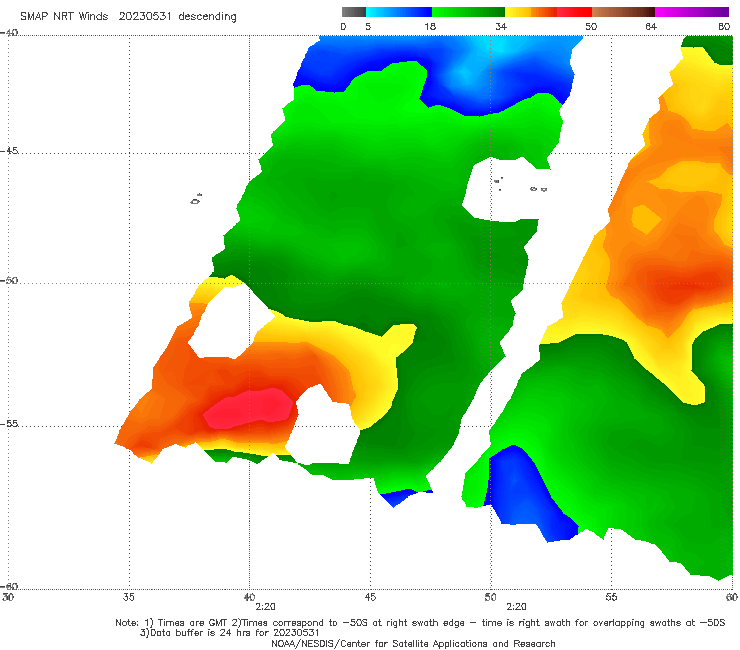Click the "-45" latitude axis label
The height and width of the screenshot is (650, 740).
[9, 151]
